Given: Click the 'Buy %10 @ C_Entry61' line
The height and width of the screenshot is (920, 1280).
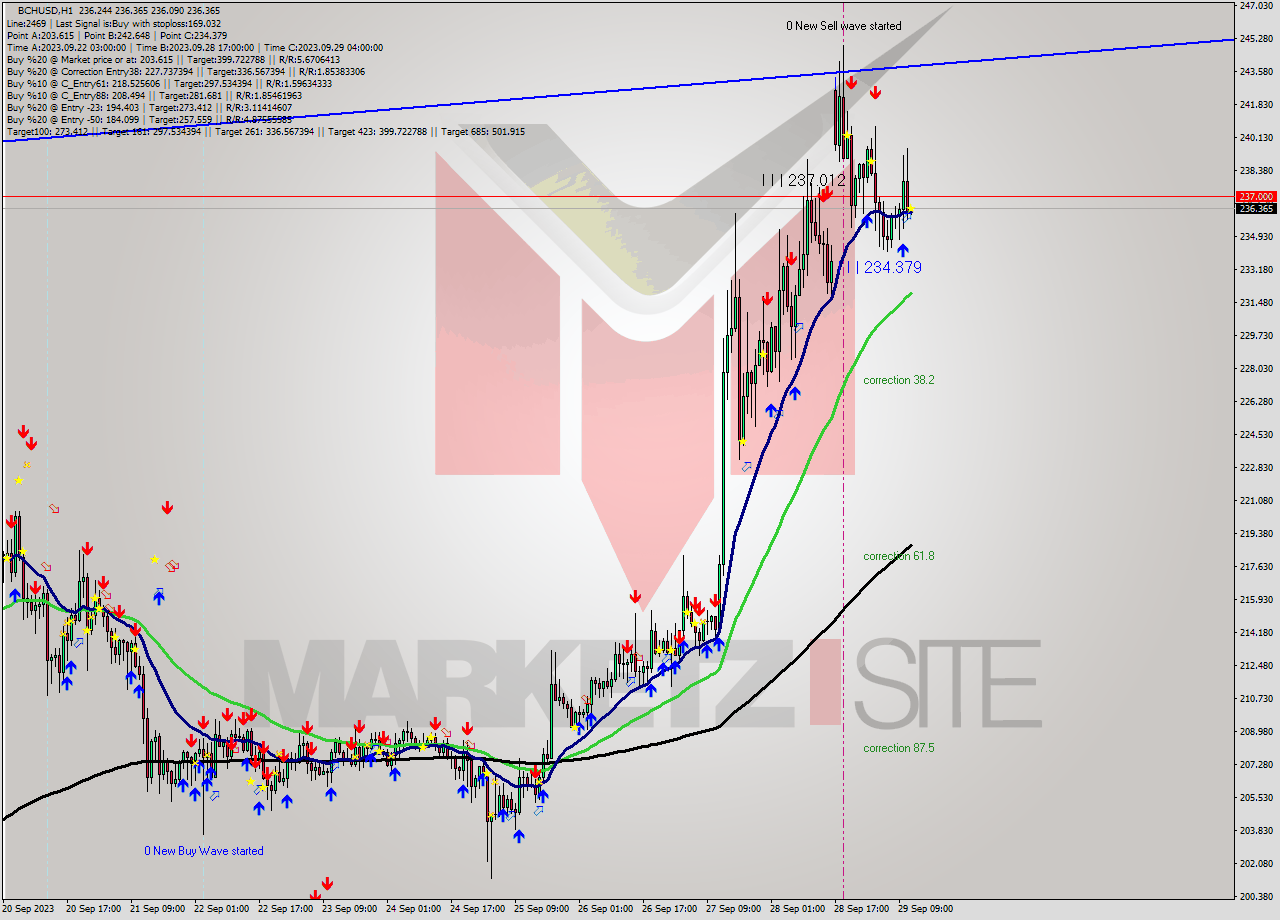Looking at the screenshot, I should click(169, 83).
